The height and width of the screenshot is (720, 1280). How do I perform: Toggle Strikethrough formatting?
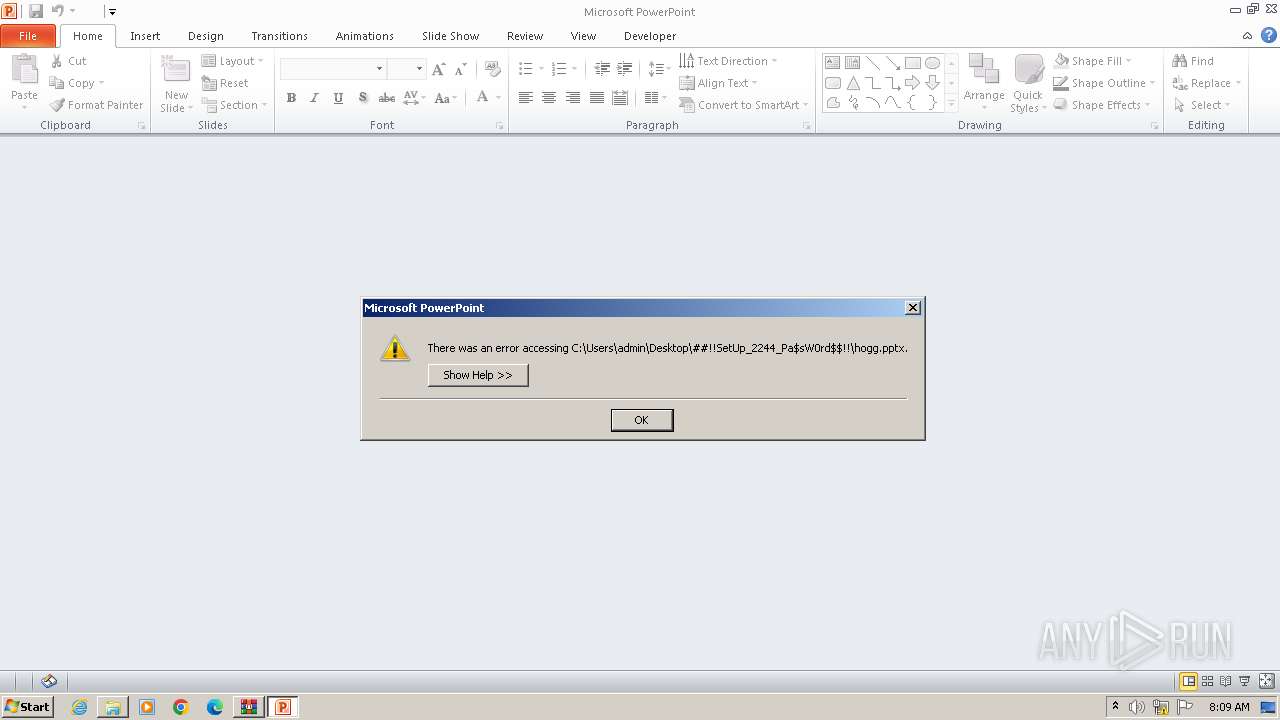[x=386, y=97]
